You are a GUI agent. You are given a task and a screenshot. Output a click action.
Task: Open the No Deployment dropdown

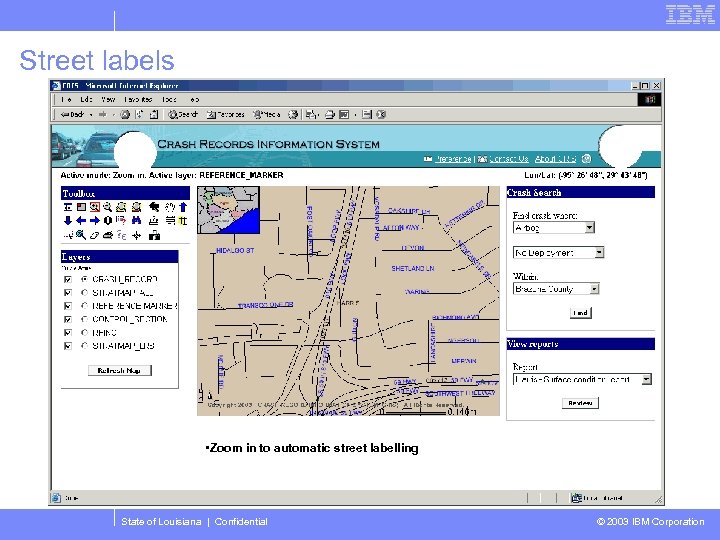coord(558,253)
